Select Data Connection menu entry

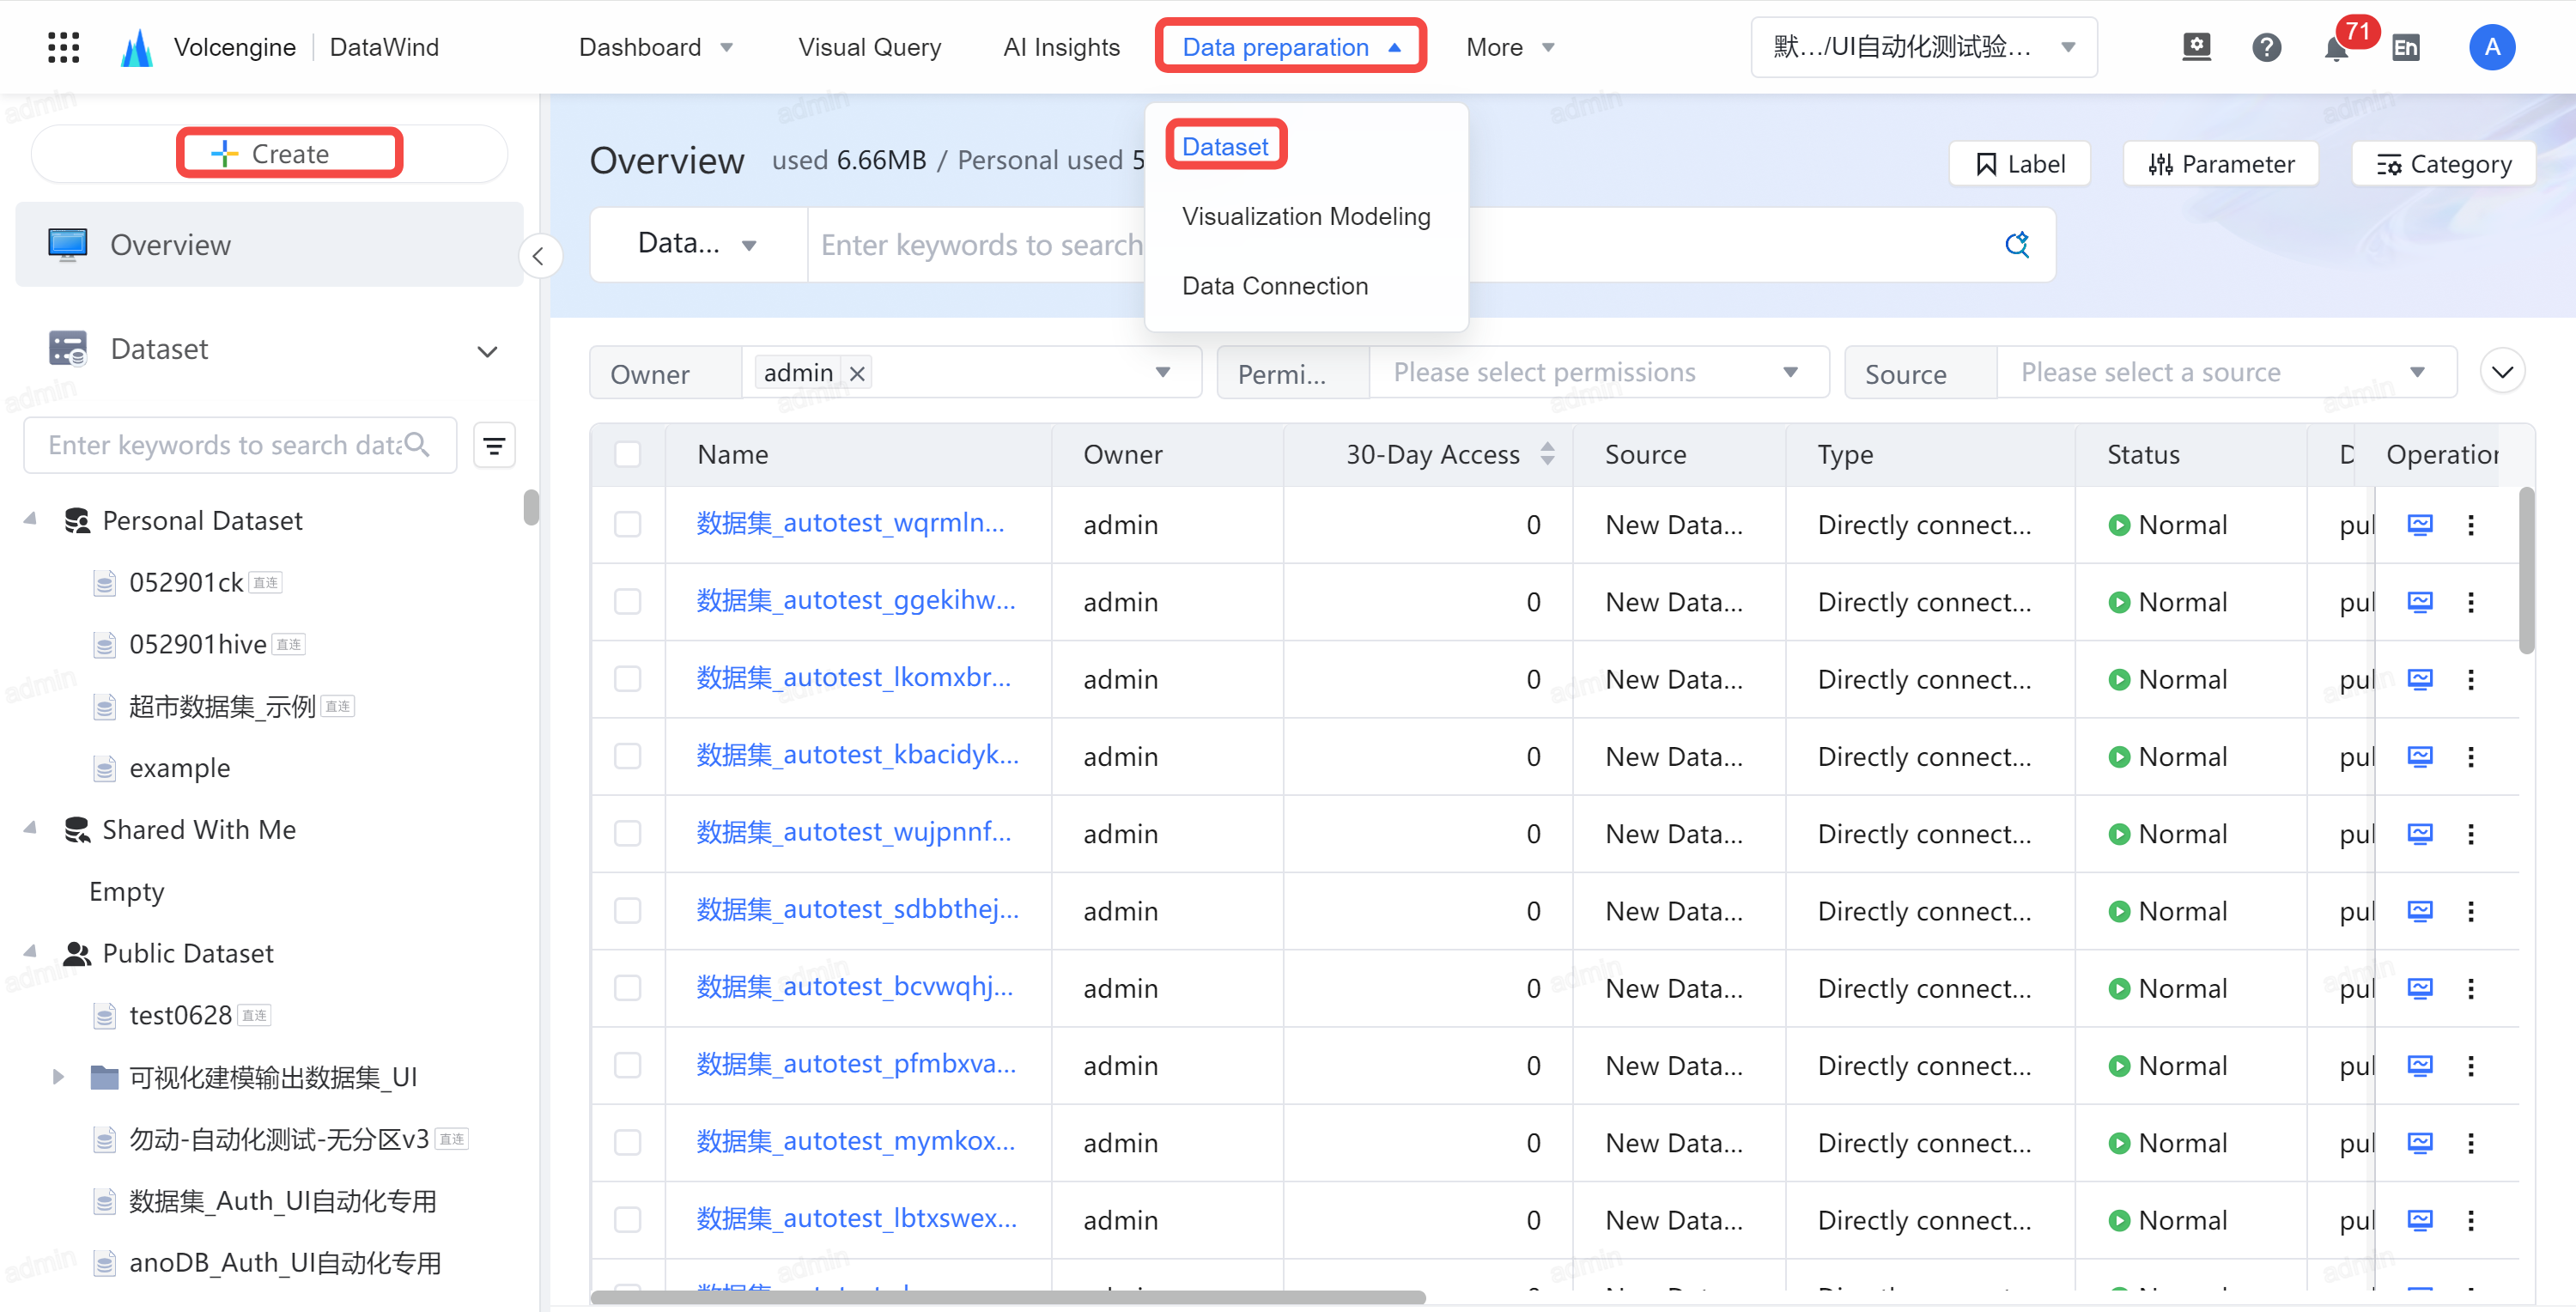[1275, 286]
